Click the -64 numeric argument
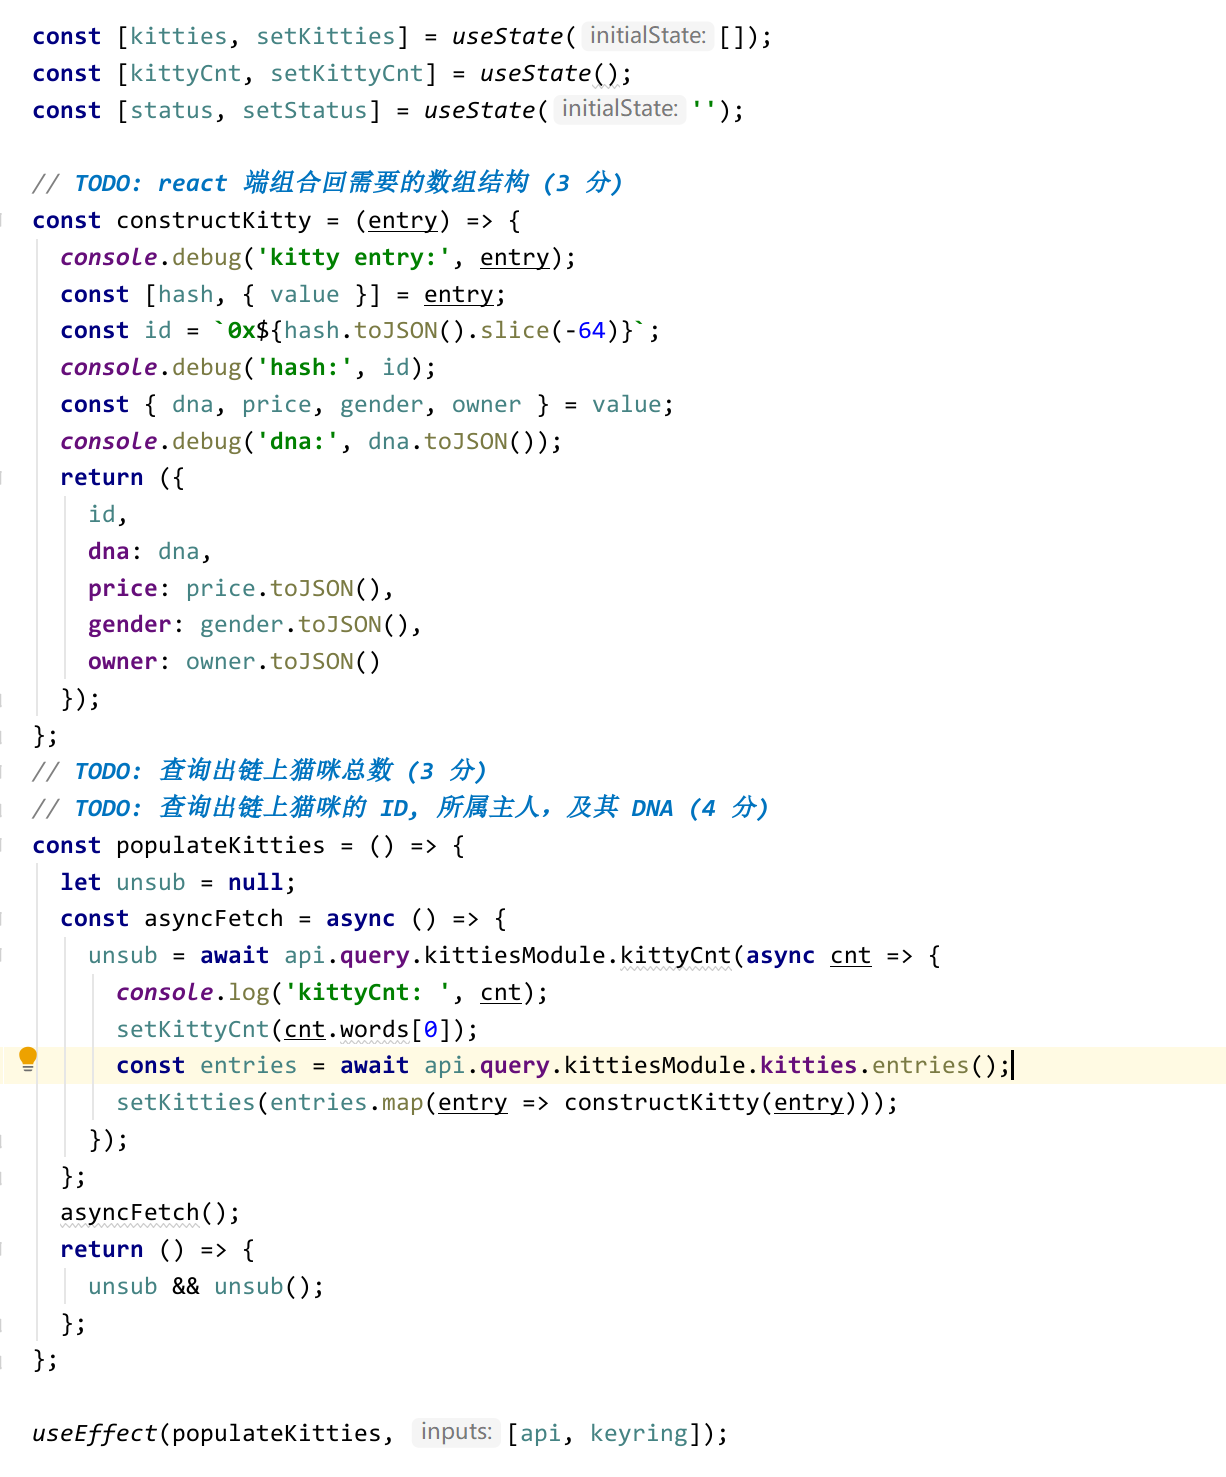The image size is (1226, 1477). [585, 330]
